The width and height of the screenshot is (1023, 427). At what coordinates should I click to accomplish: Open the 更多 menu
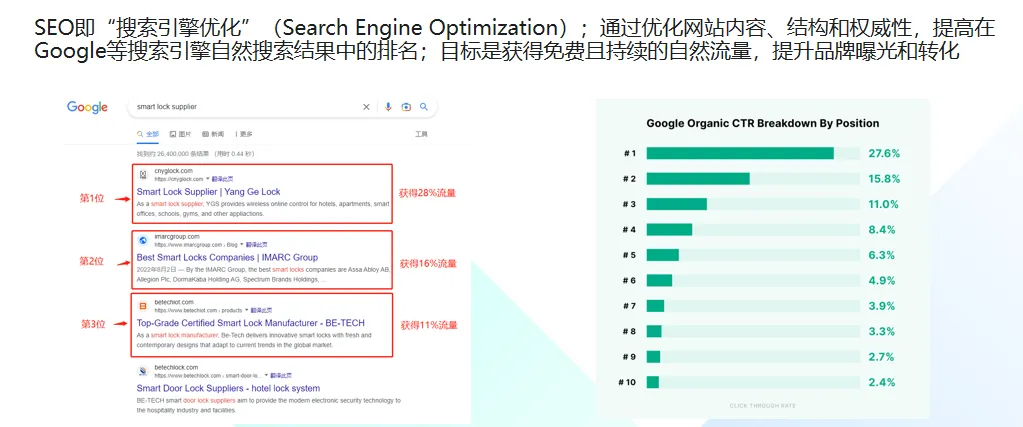pyautogui.click(x=243, y=134)
